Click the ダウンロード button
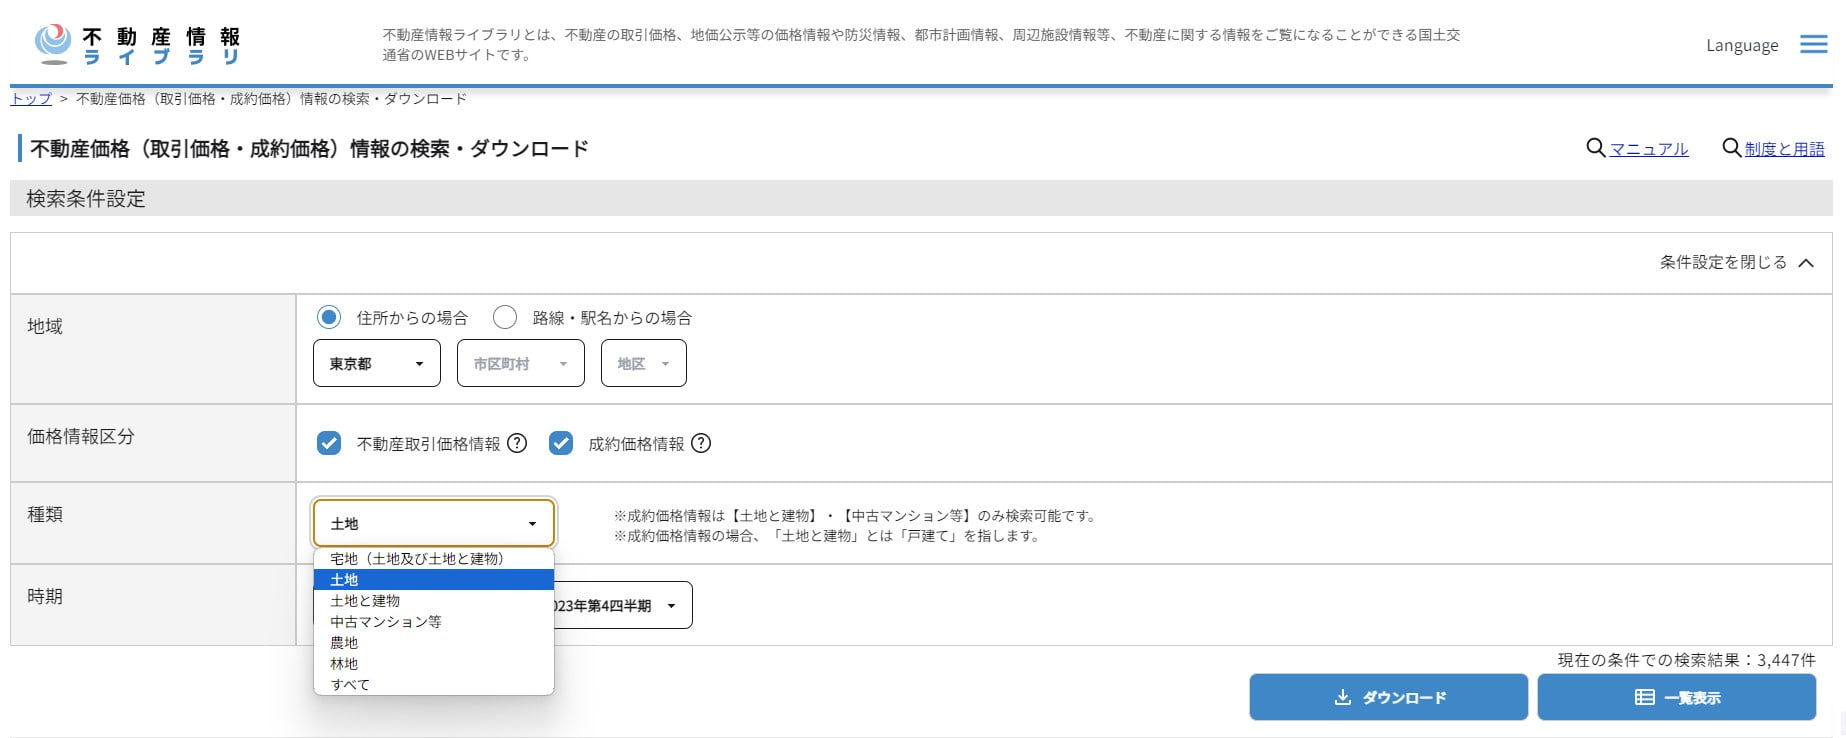Image resolution: width=1846 pixels, height=738 pixels. (x=1388, y=697)
